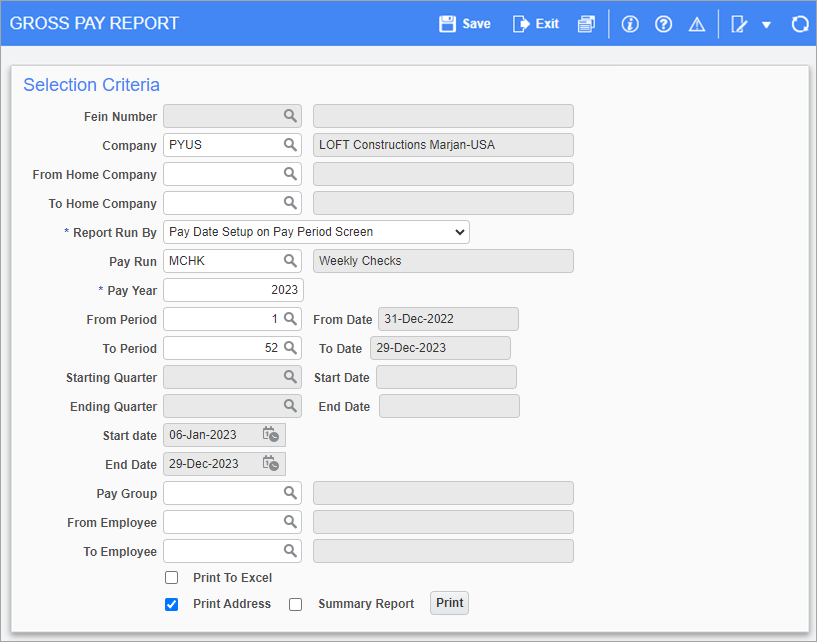Image resolution: width=817 pixels, height=642 pixels.
Task: Open the Report Run By dropdown
Action: (316, 232)
